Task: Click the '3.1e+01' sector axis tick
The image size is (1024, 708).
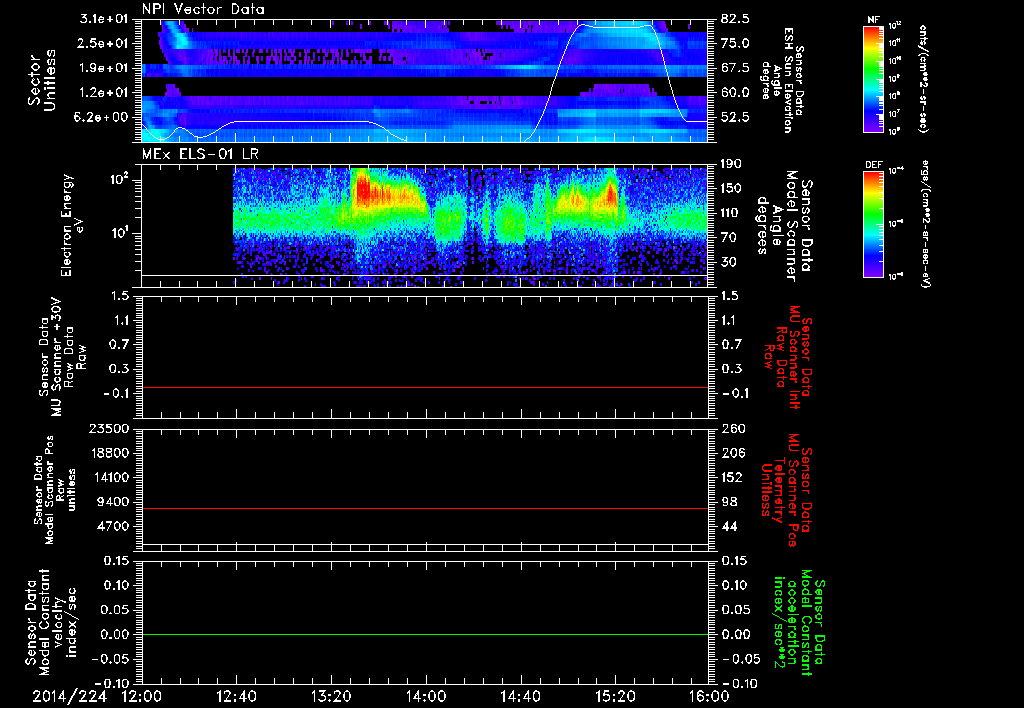Action: click(104, 19)
